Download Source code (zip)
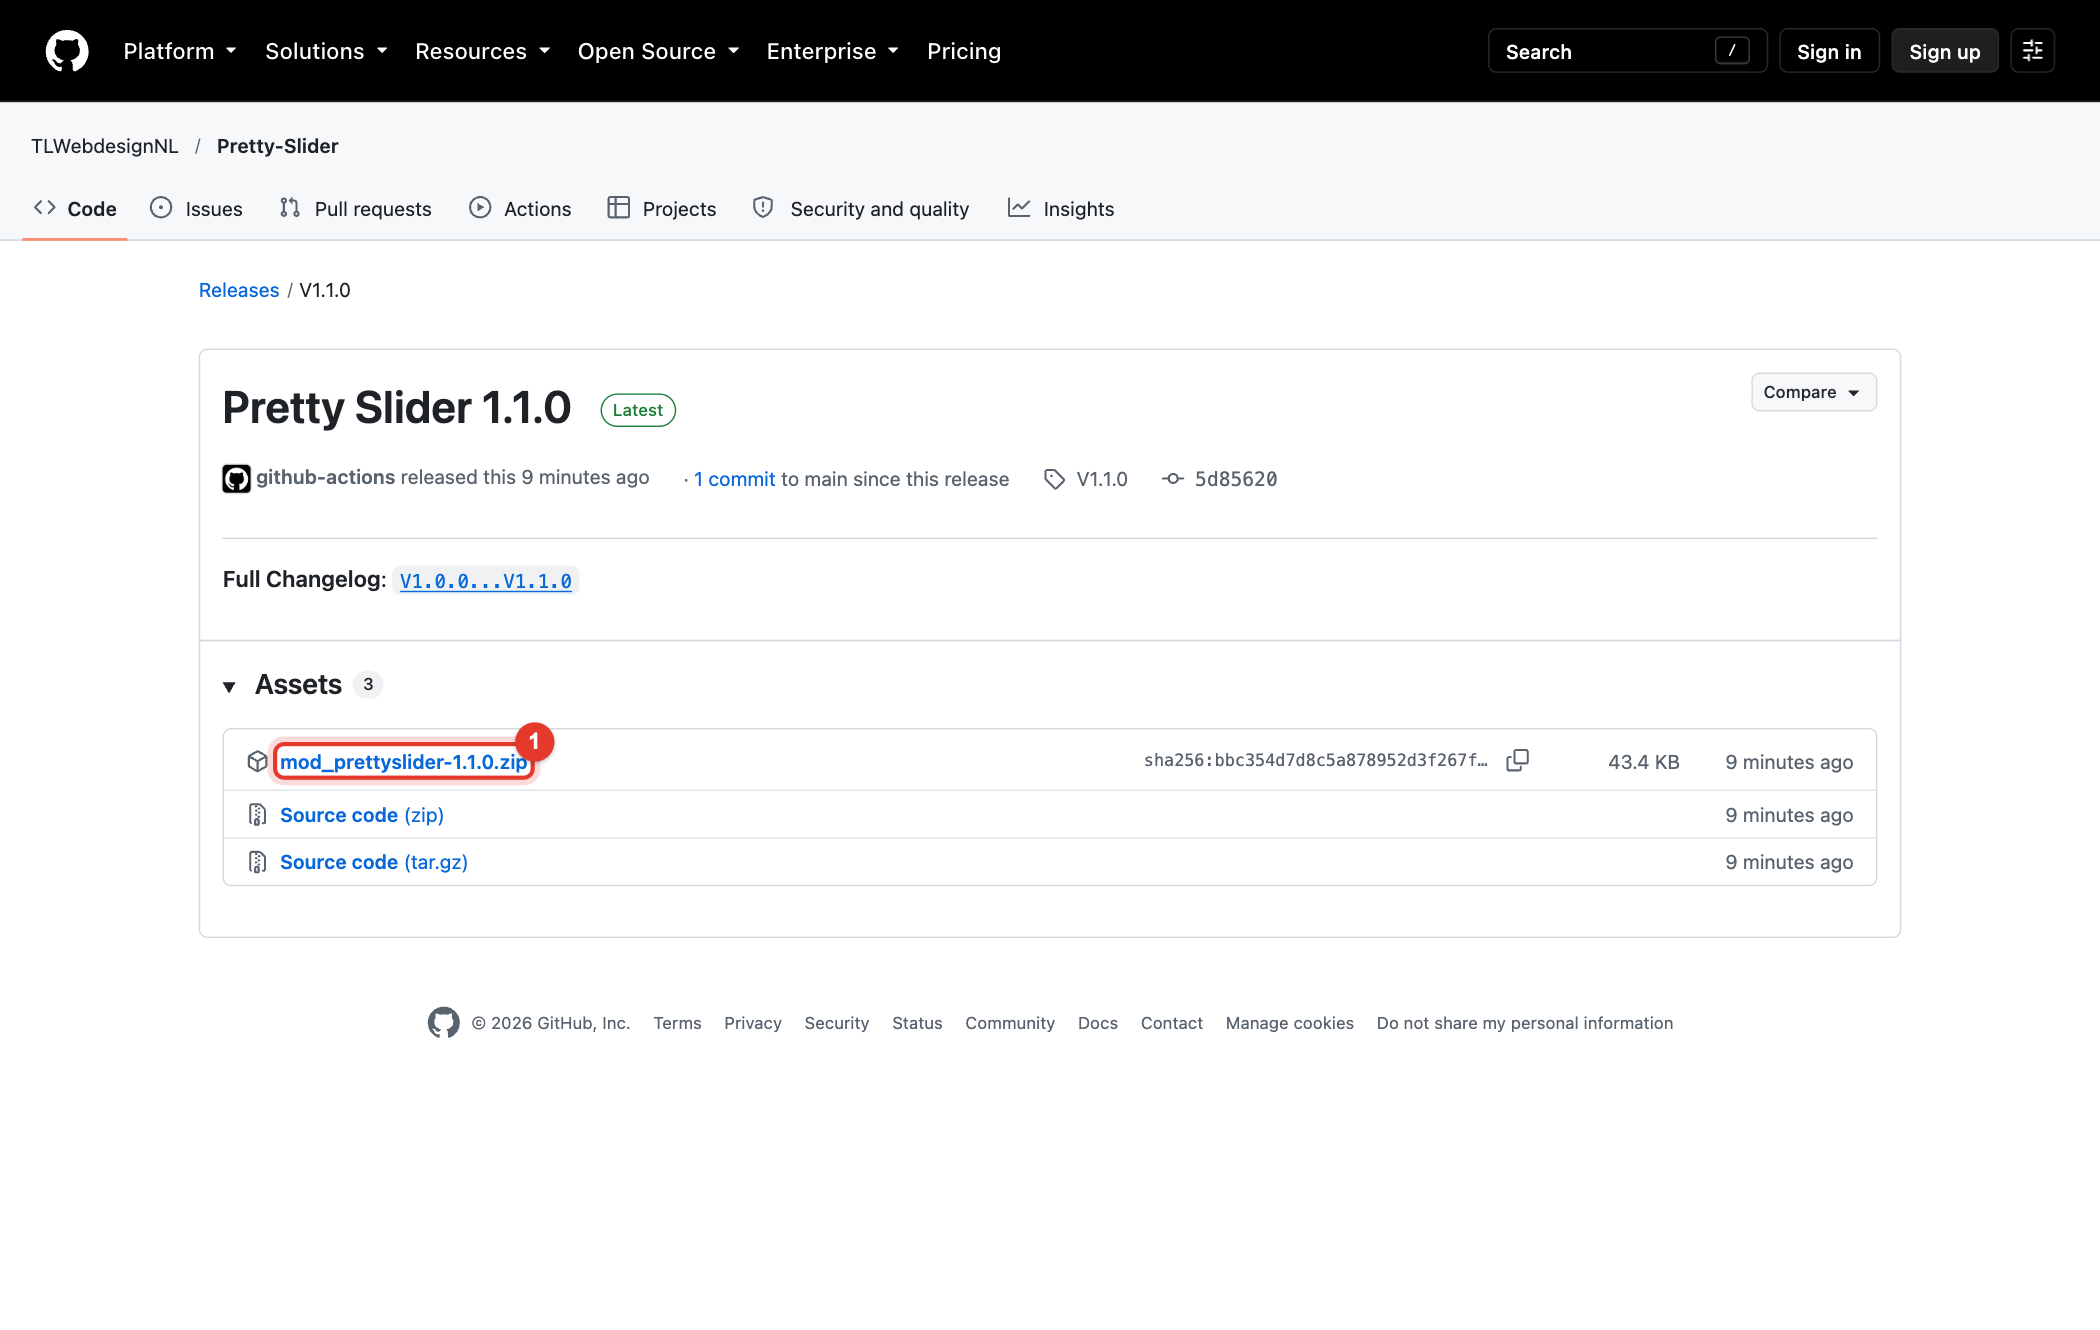This screenshot has height=1330, width=2100. [x=362, y=815]
